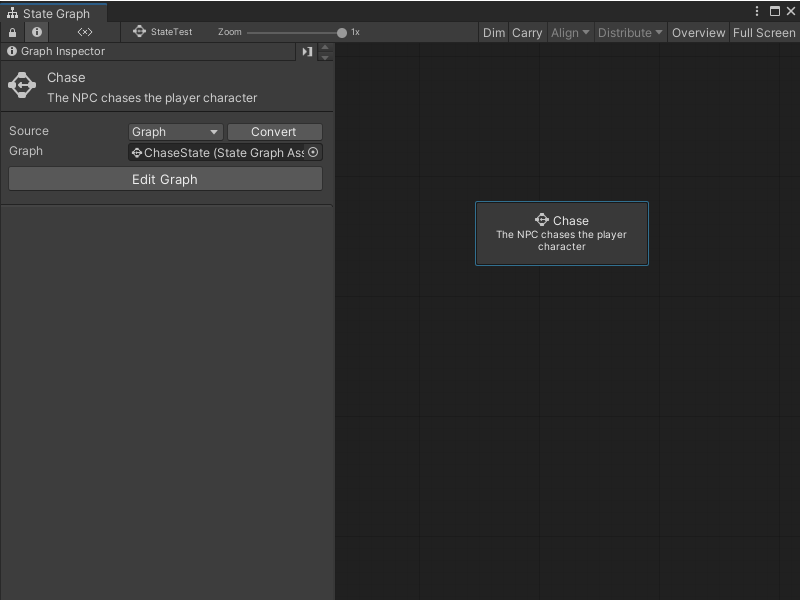Collapse the Graph Inspector sidebar arrow icon
Image resolution: width=800 pixels, height=600 pixels.
point(307,52)
